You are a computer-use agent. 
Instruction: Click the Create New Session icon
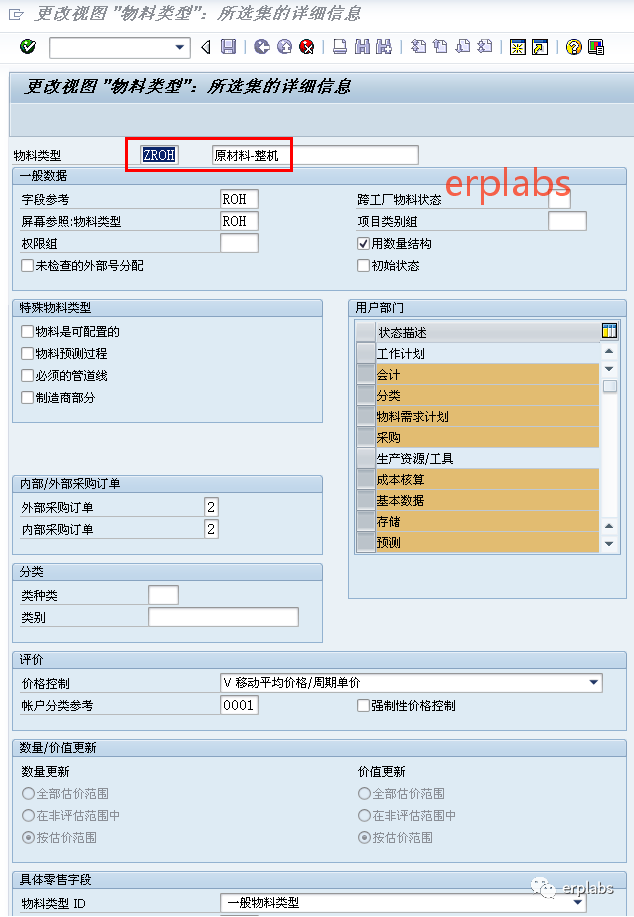(x=518, y=47)
